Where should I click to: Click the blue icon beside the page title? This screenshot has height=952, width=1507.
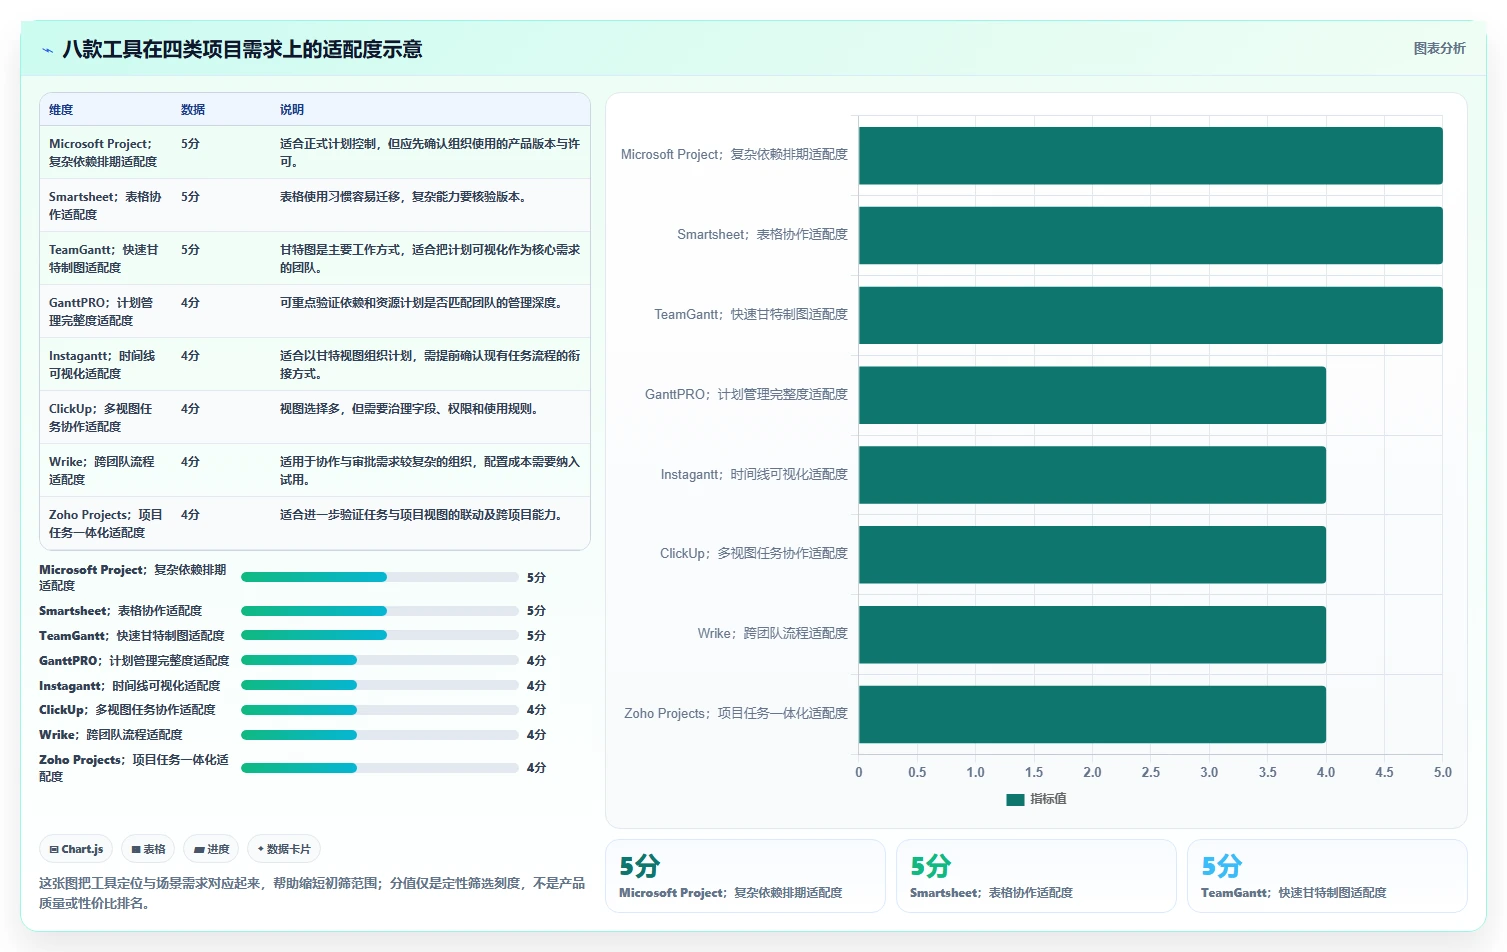[47, 50]
